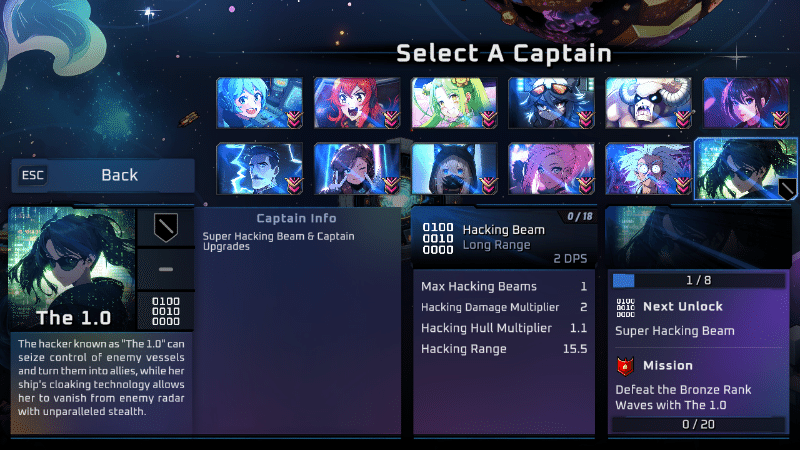Image resolution: width=800 pixels, height=450 pixels.
Task: Click the 1 / 8 unlock progress bar
Action: [x=698, y=281]
